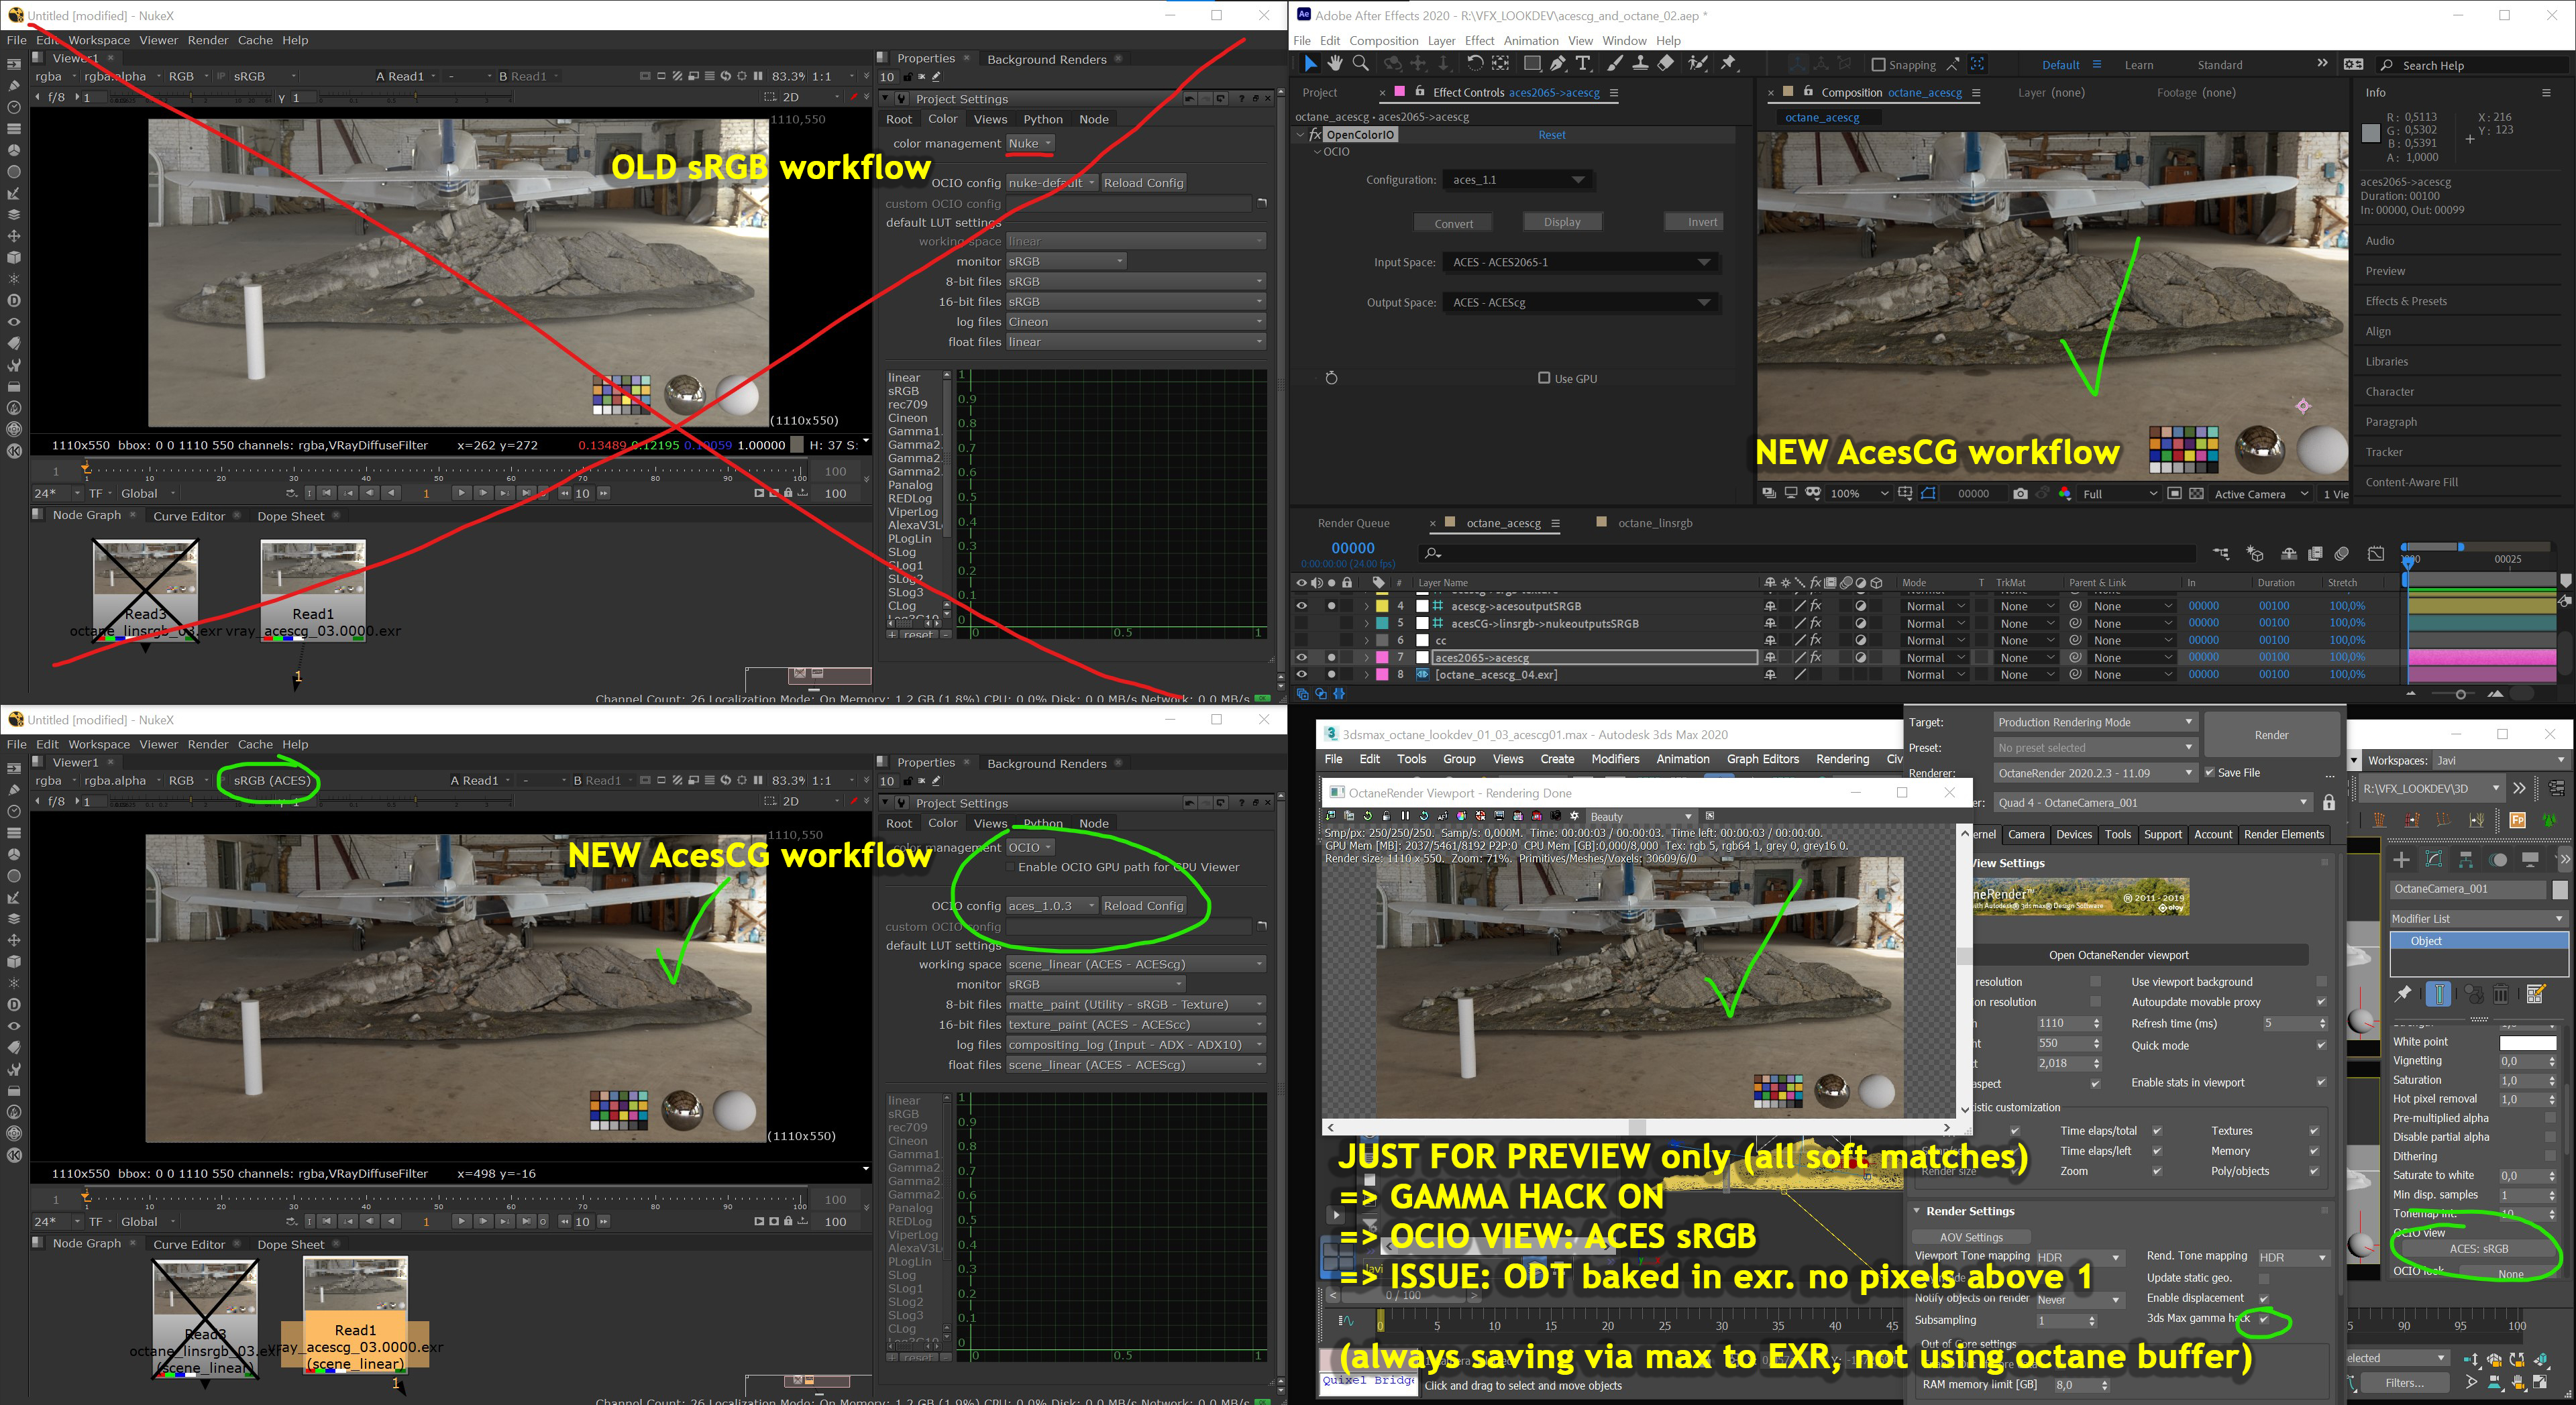Open working space scene_linear dropdown in lower Nuke

(x=1136, y=965)
